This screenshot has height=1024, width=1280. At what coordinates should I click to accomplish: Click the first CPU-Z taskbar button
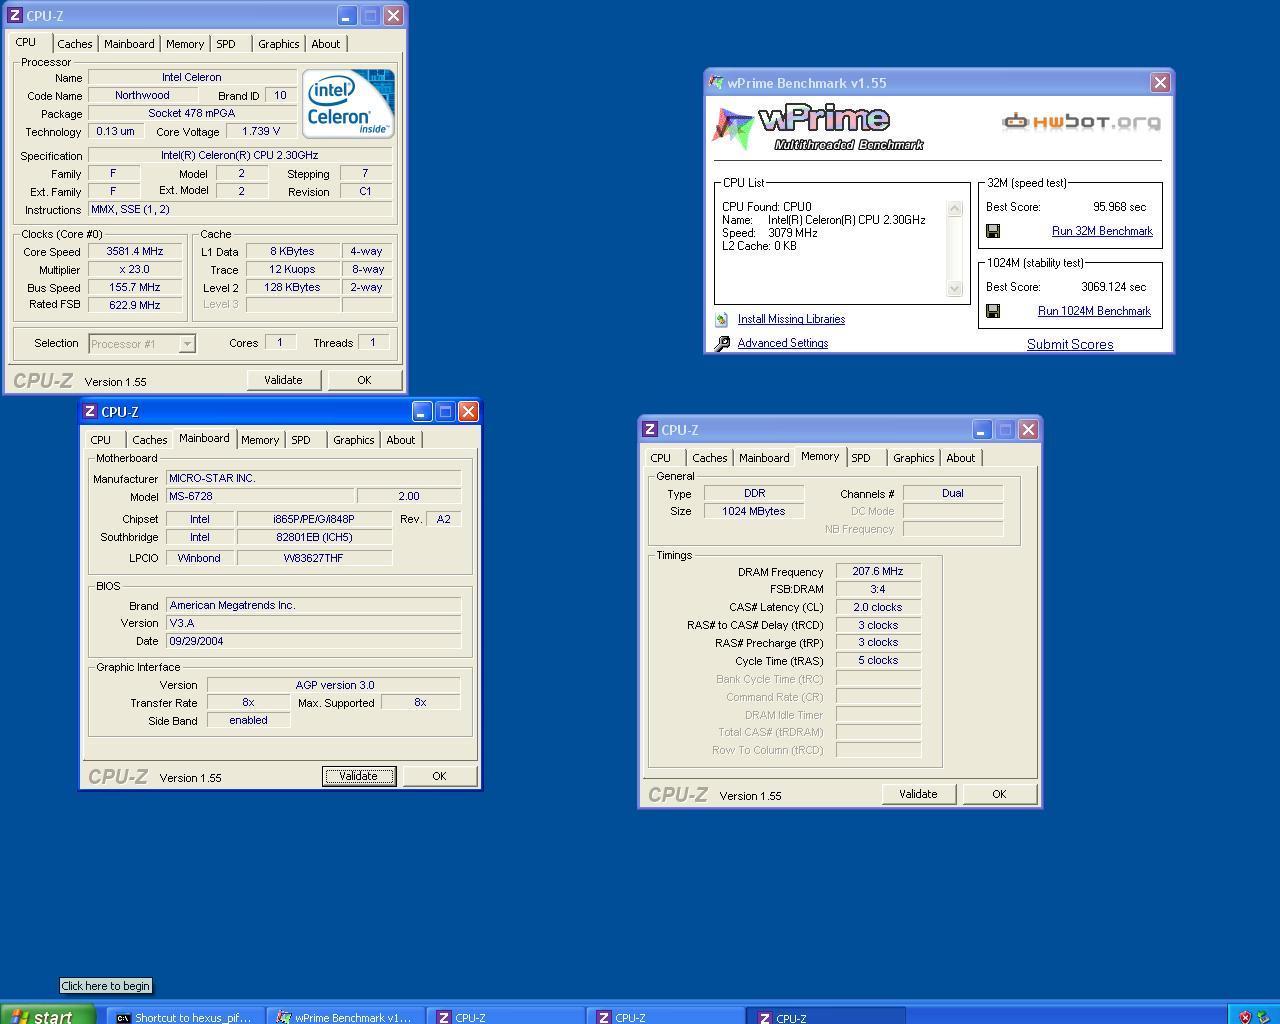click(507, 1017)
